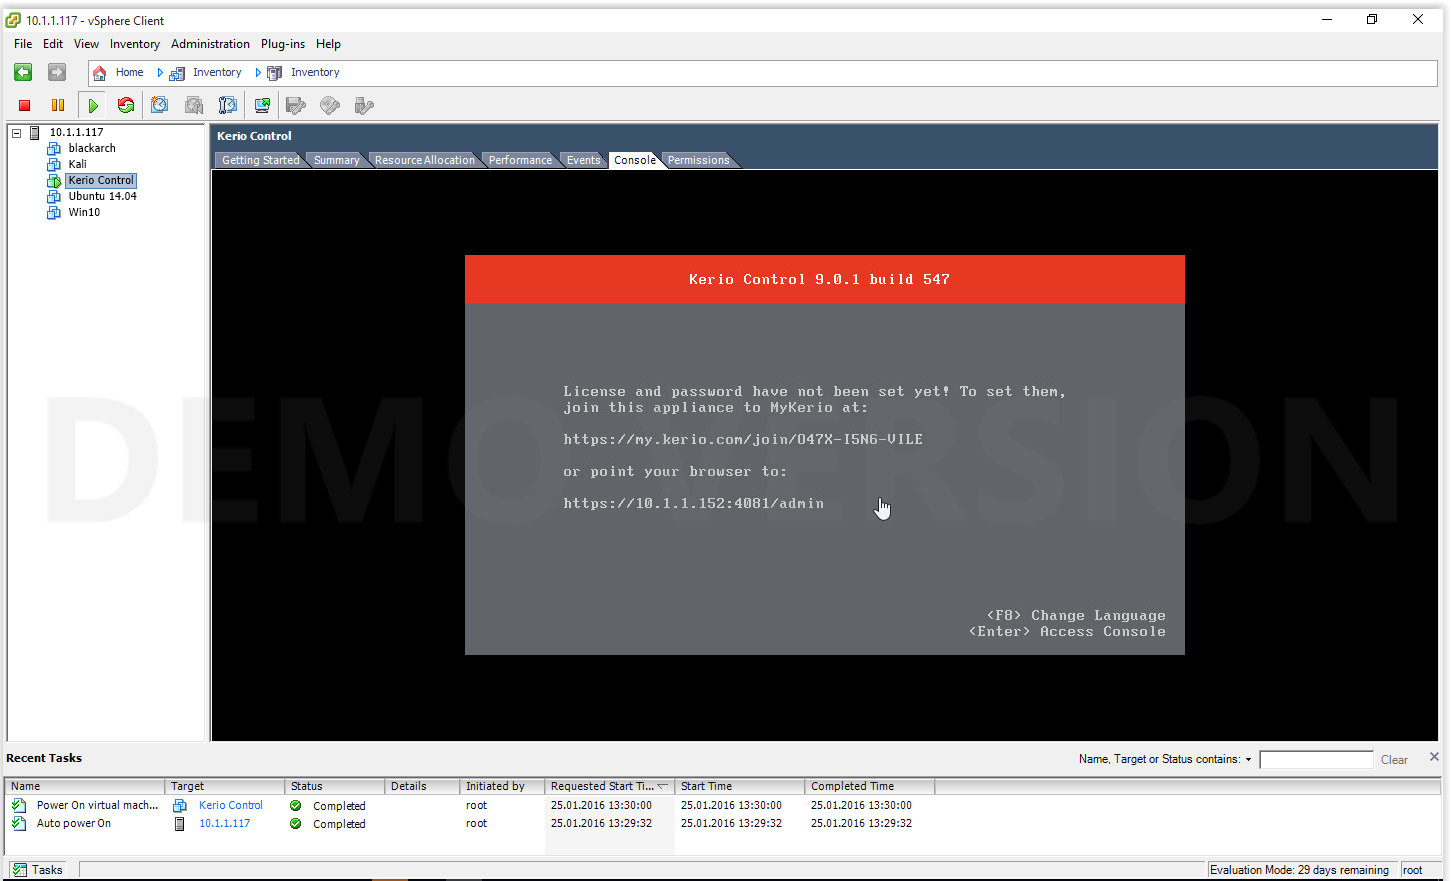Switch to the Events tab

(x=583, y=160)
